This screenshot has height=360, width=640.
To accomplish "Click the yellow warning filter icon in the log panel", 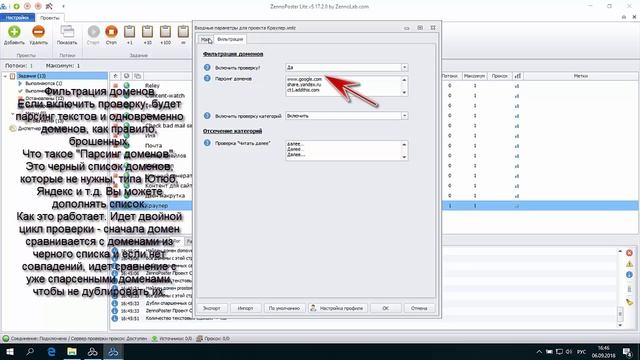I will coord(629,264).
